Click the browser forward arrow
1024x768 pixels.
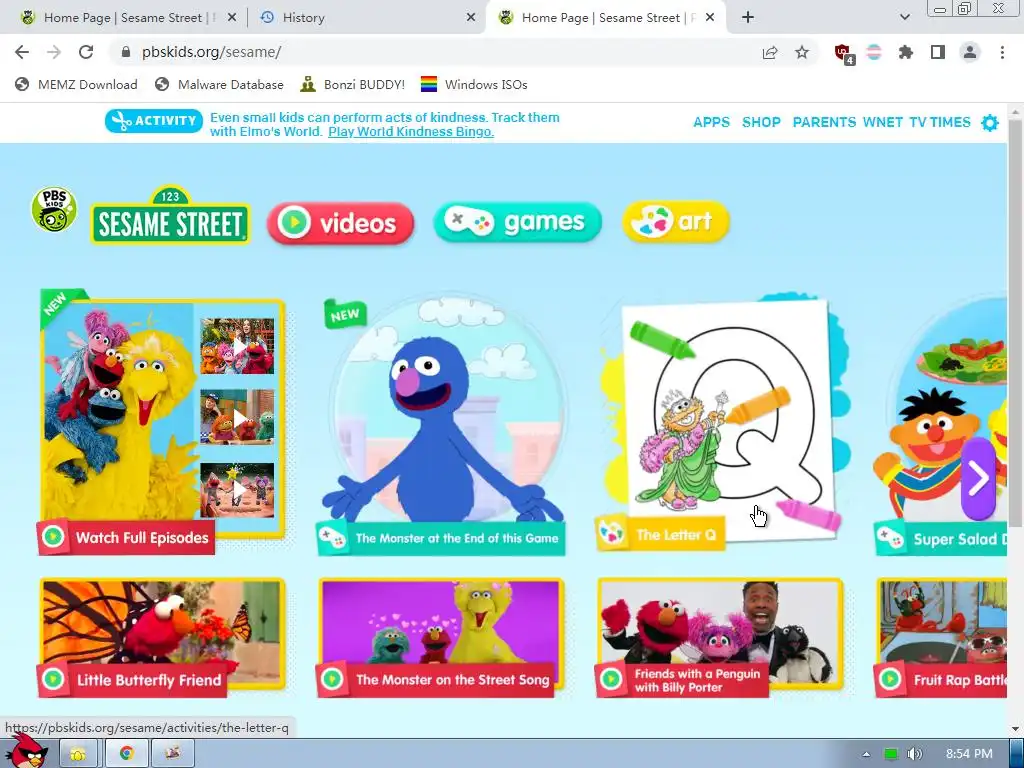54,52
